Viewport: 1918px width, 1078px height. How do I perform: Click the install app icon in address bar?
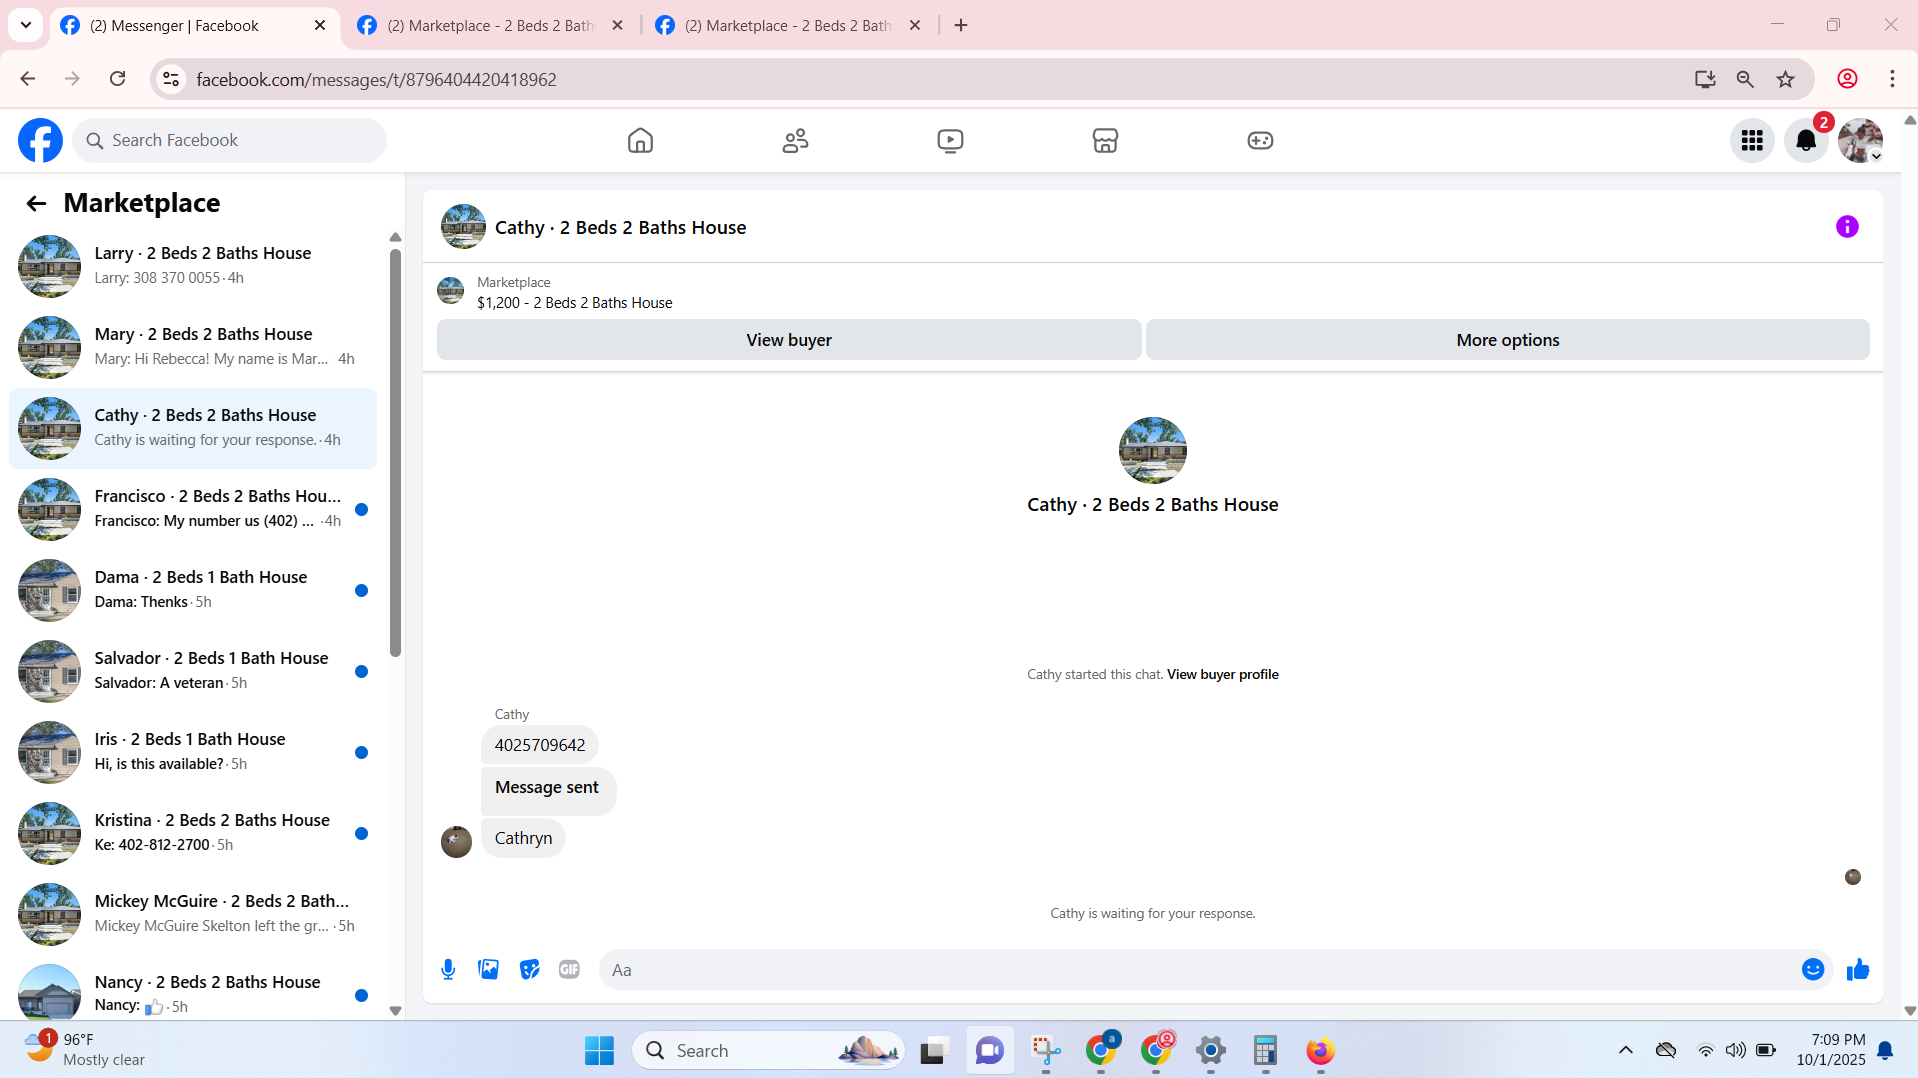[1705, 79]
